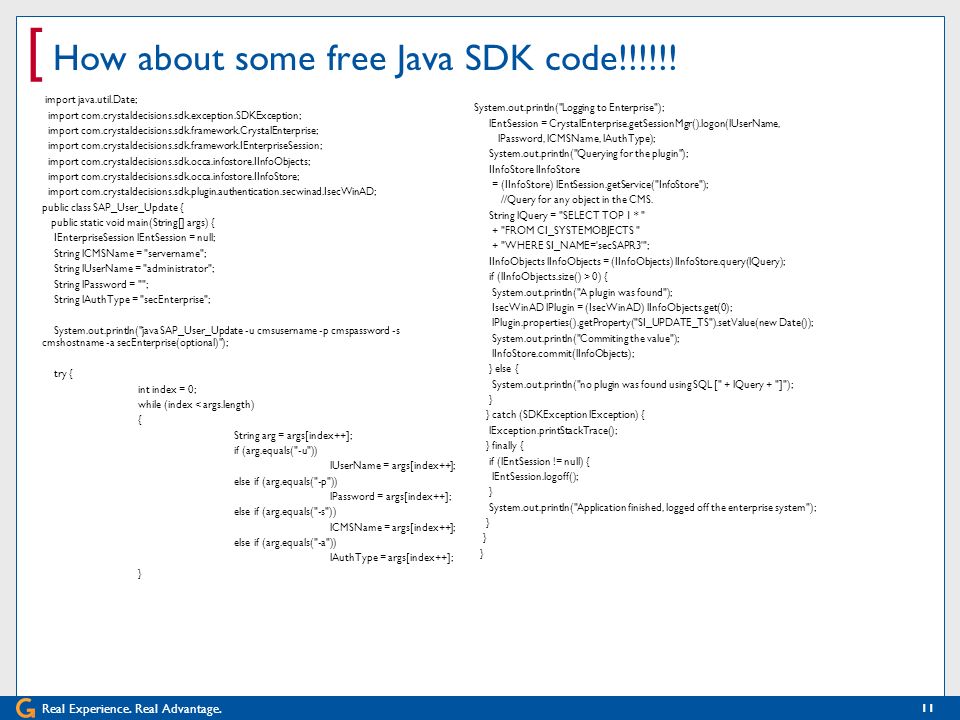Click the lInfoStore.query(lQuery) line

click(637, 261)
